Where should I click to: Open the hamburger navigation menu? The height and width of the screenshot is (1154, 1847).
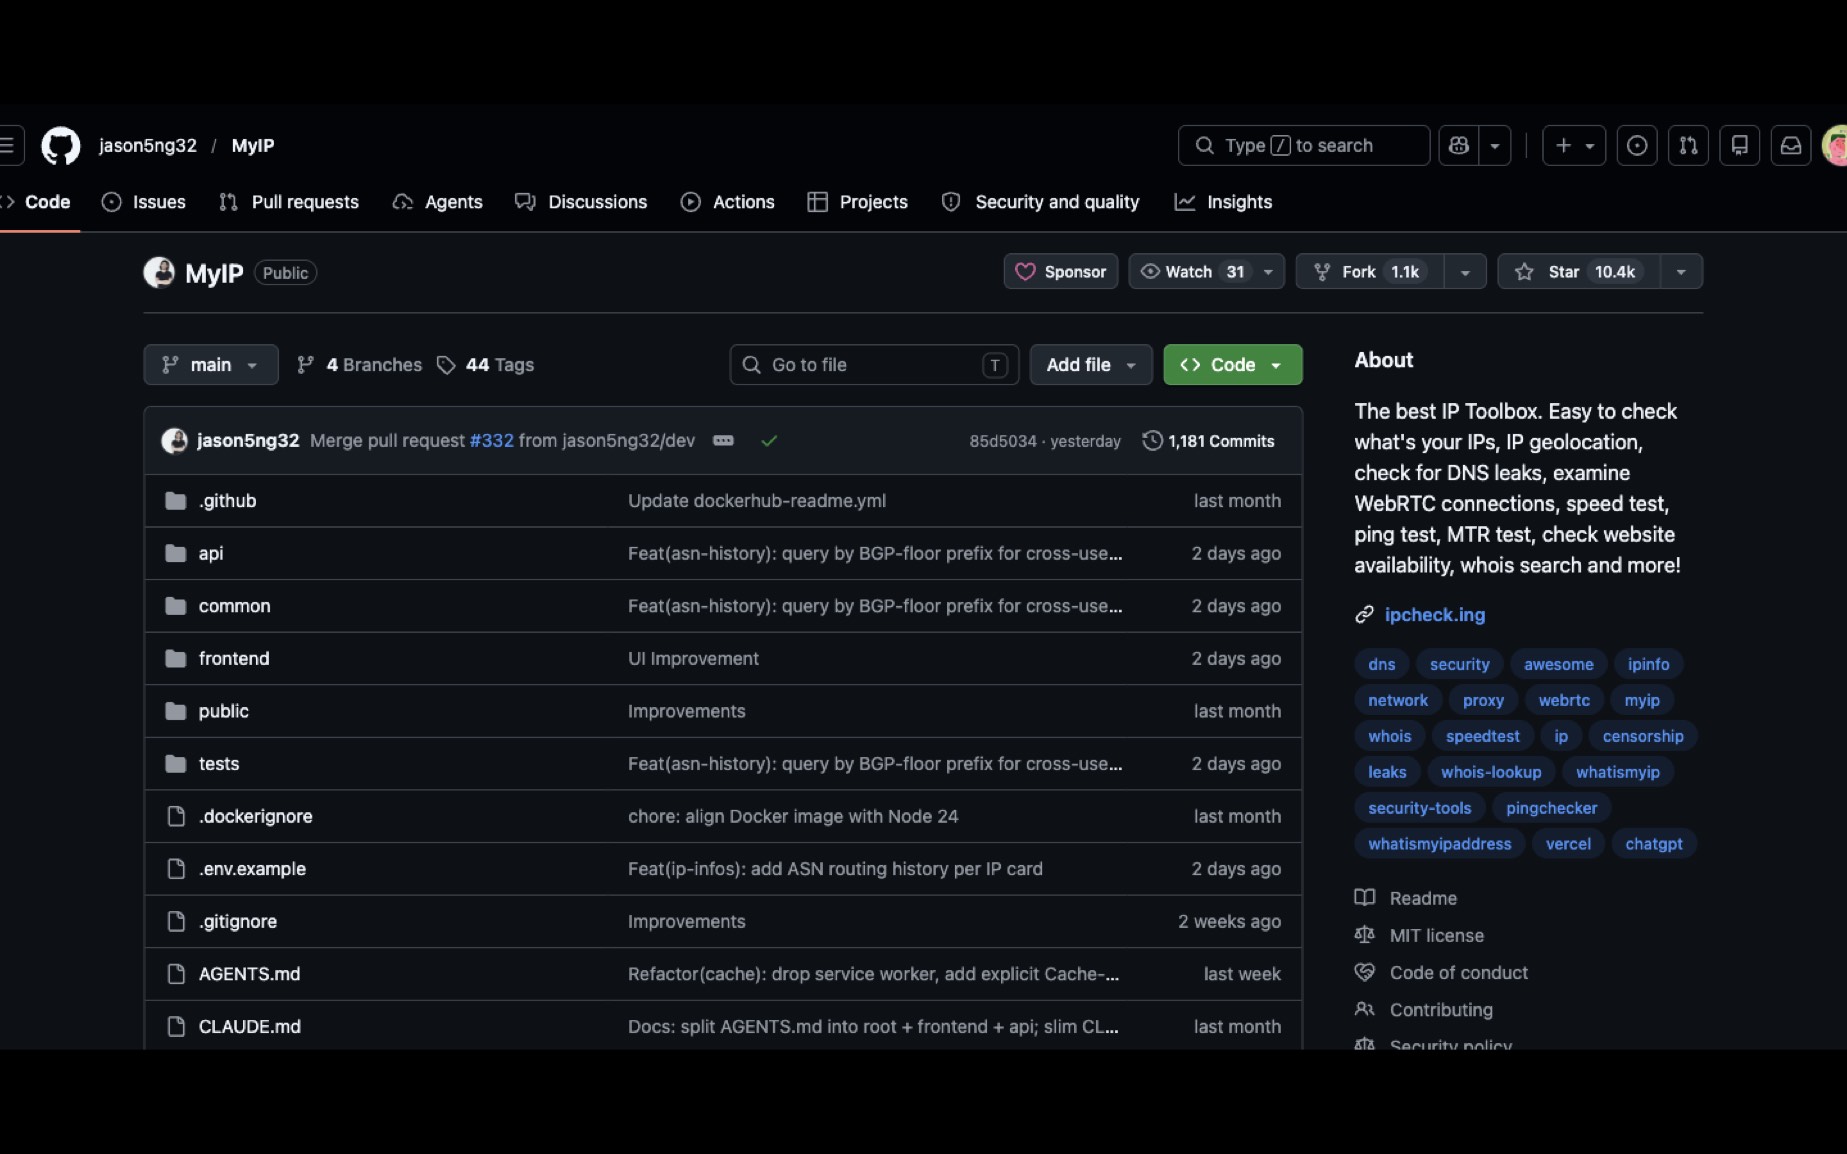click(8, 146)
